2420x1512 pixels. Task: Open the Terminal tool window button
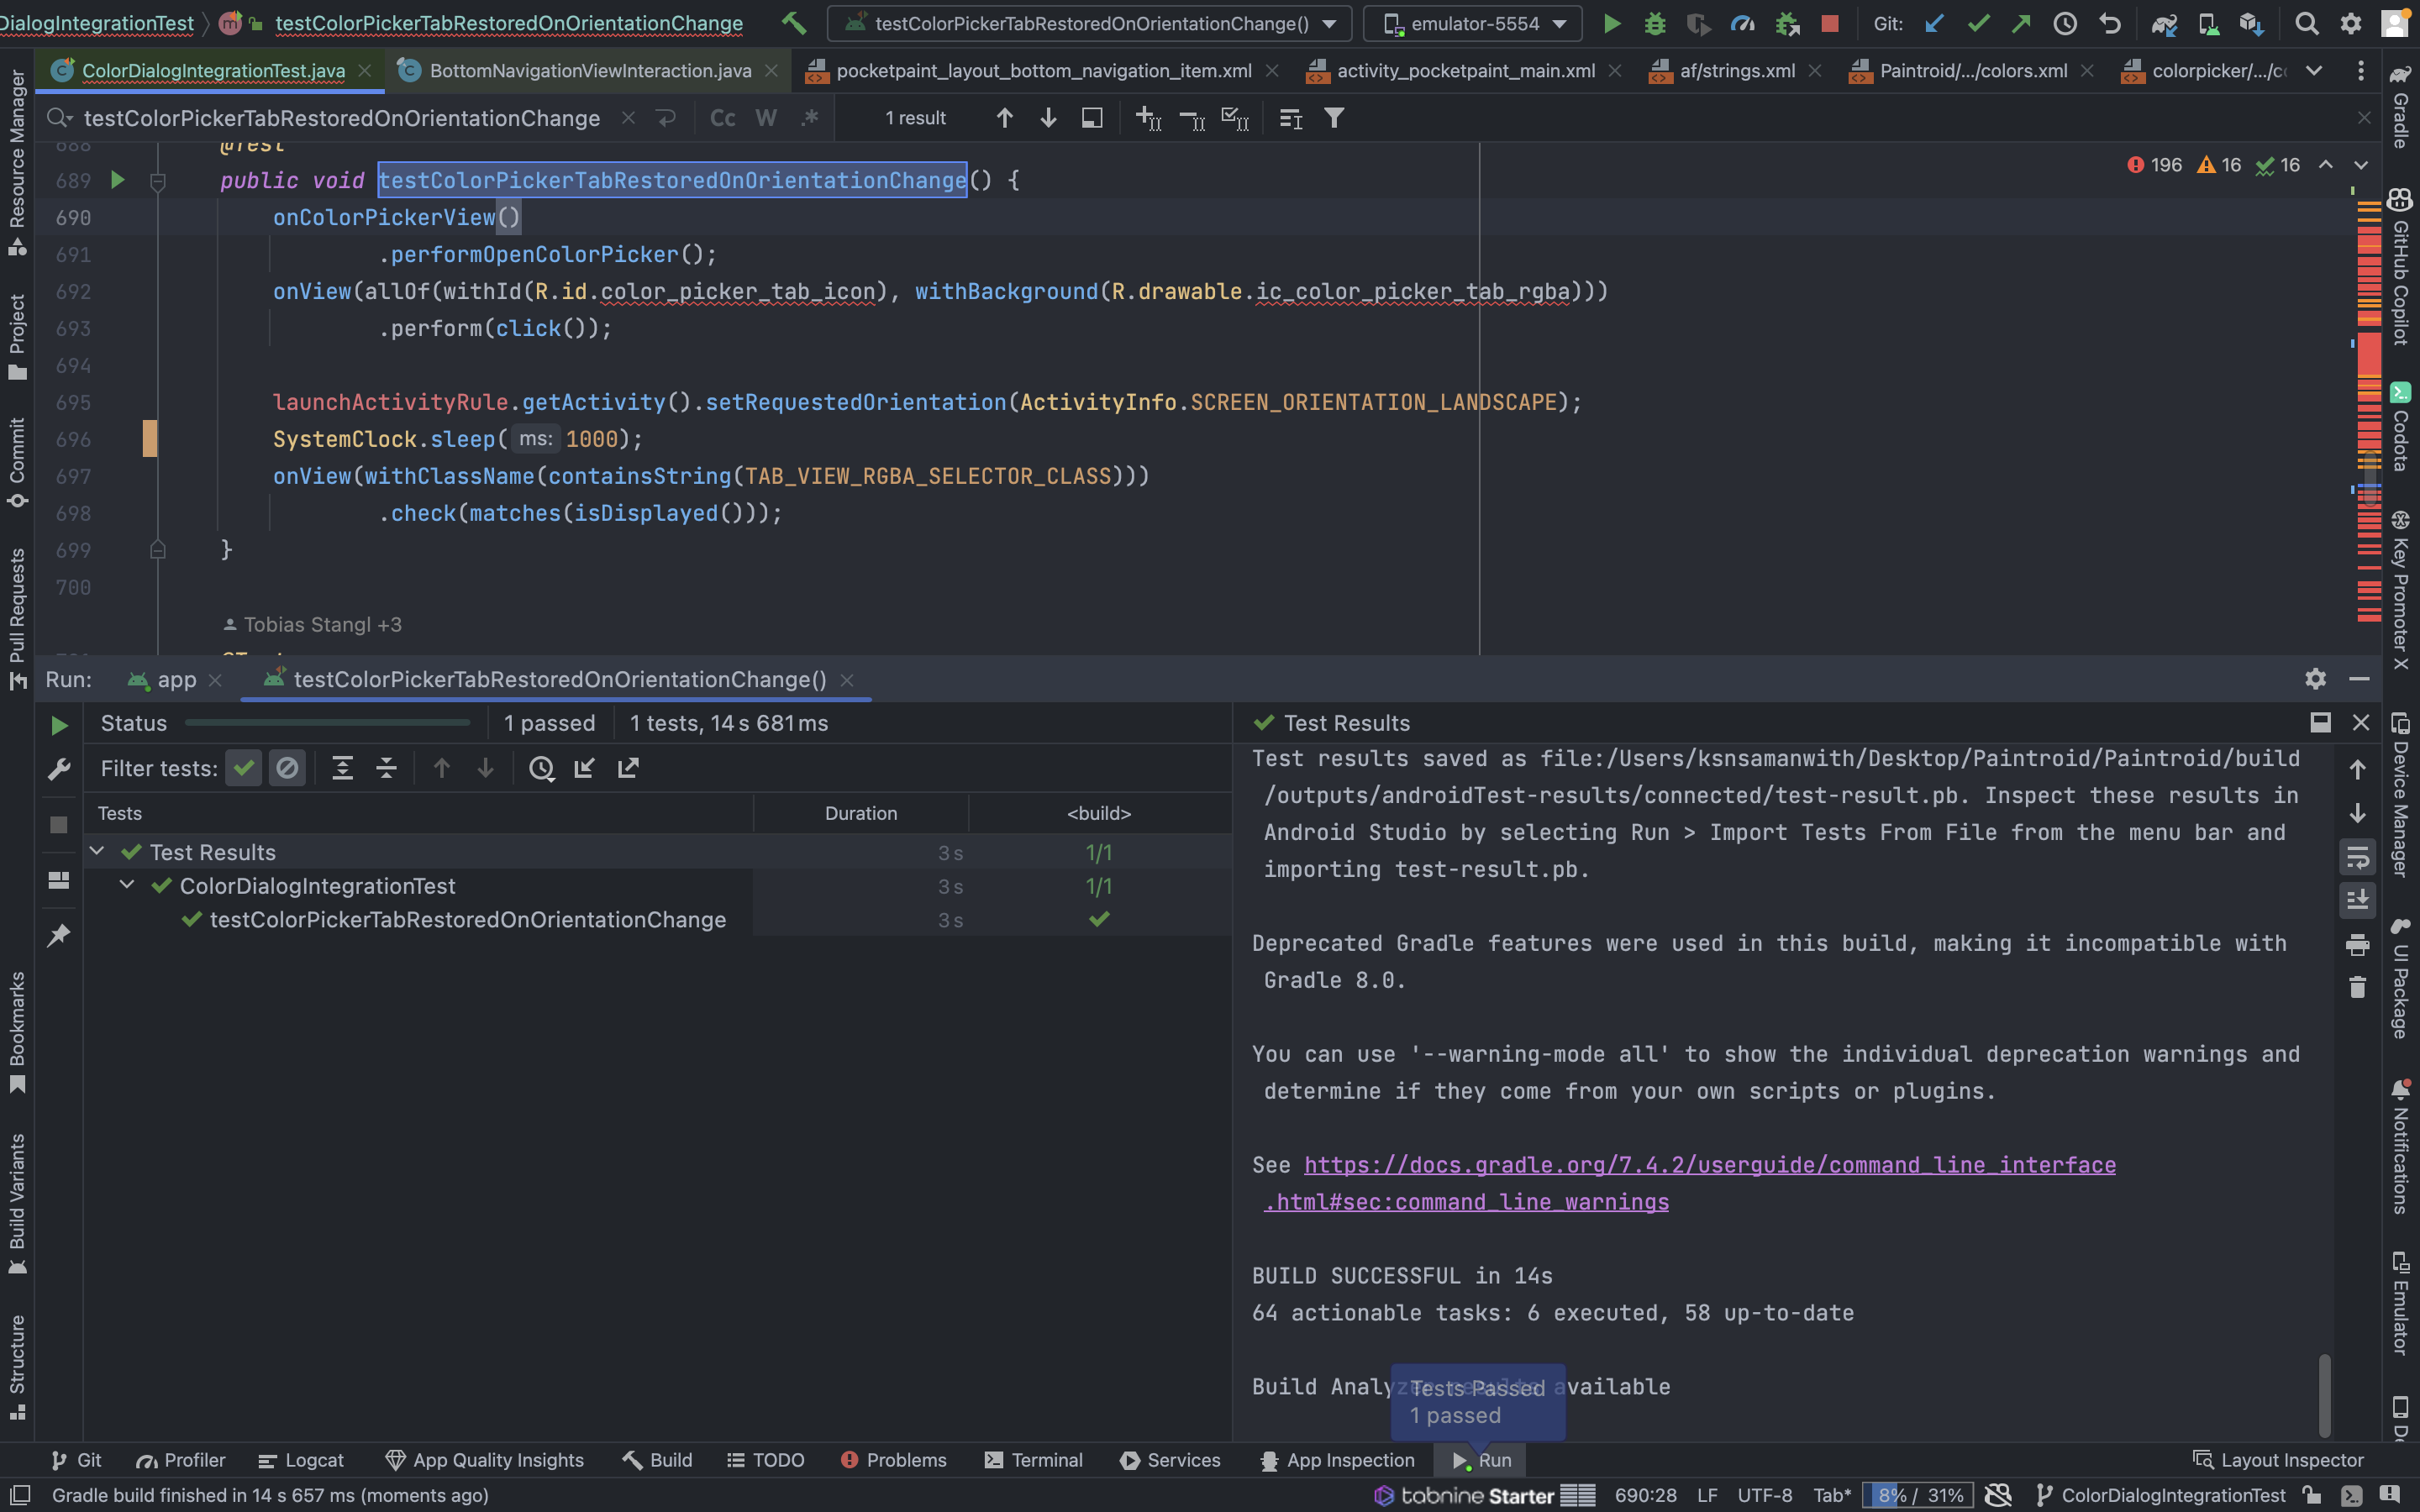coord(1034,1460)
